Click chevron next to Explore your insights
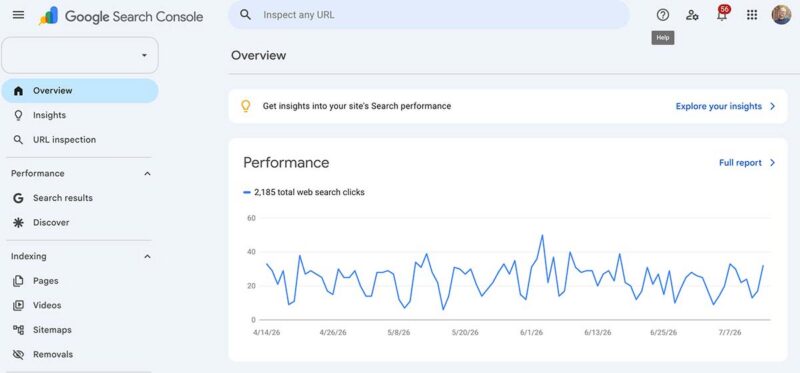 point(772,106)
